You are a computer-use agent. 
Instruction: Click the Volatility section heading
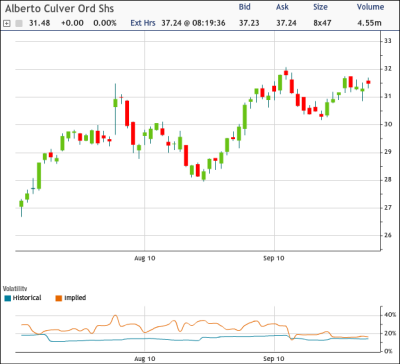(15, 287)
